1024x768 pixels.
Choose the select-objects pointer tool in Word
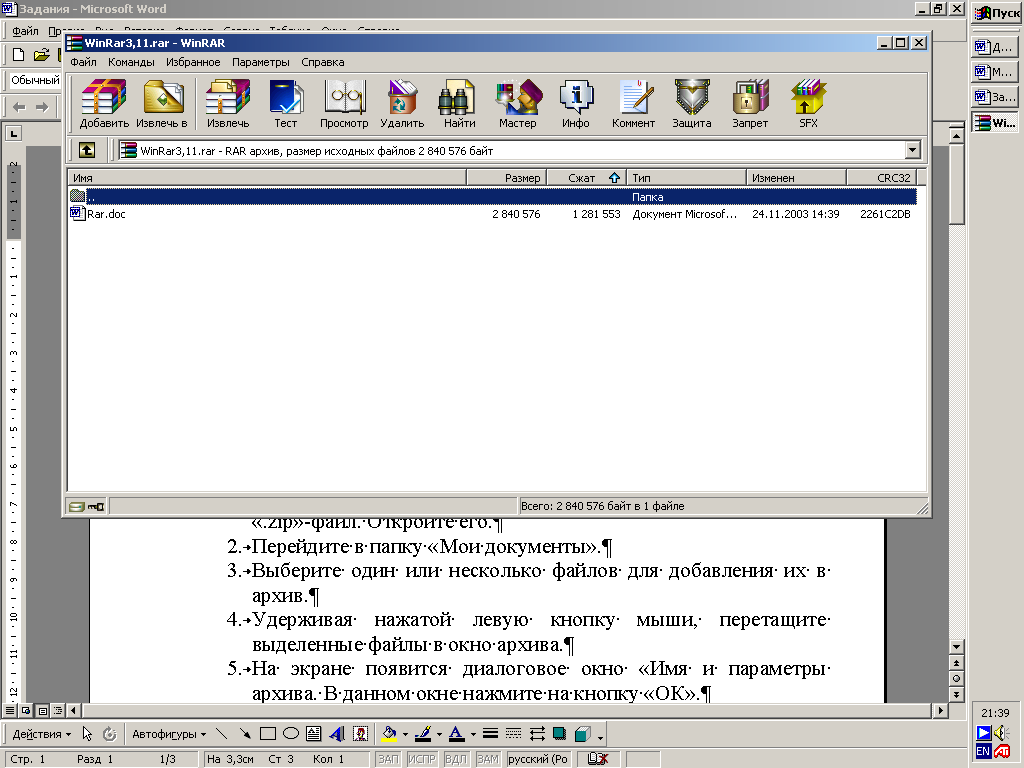87,734
